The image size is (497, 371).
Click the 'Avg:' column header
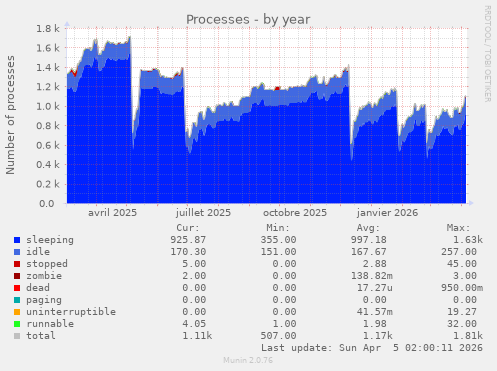click(x=368, y=228)
